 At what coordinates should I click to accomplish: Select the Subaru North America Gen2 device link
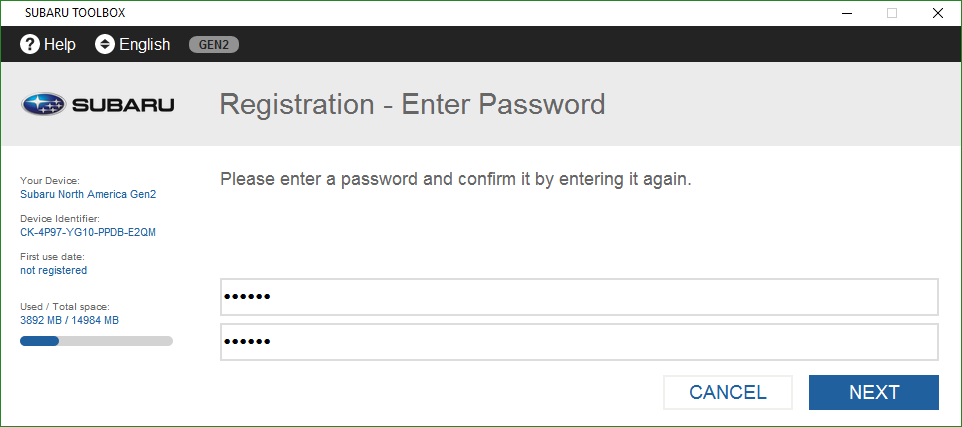point(88,194)
